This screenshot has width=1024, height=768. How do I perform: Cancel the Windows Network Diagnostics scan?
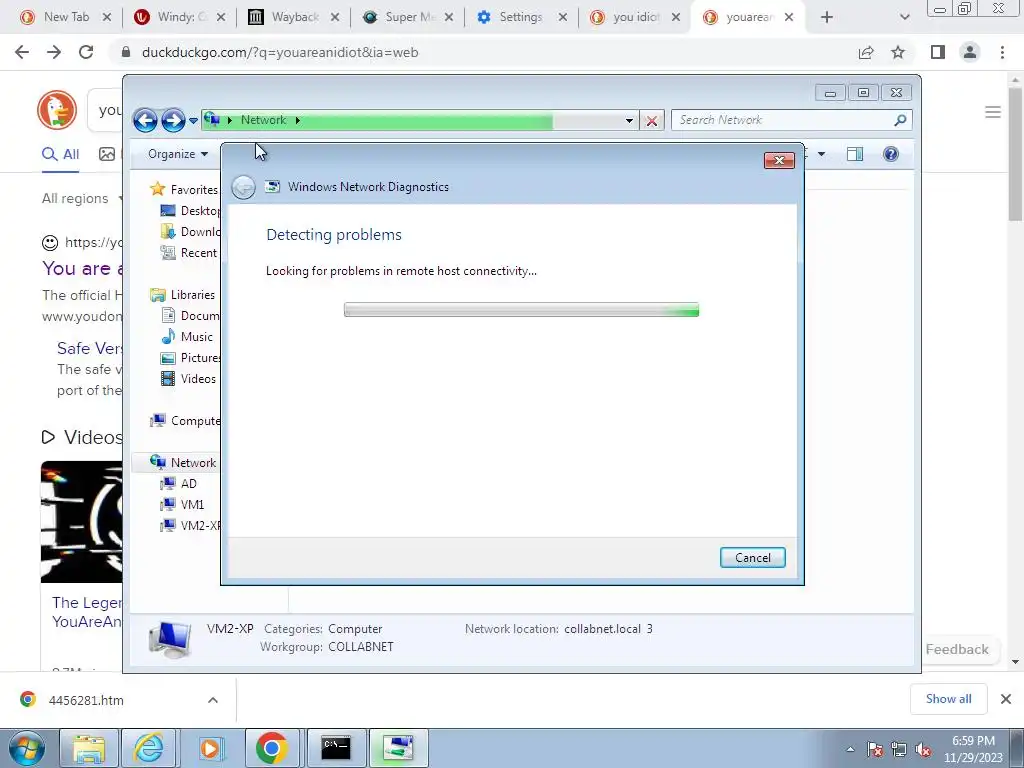pos(752,558)
